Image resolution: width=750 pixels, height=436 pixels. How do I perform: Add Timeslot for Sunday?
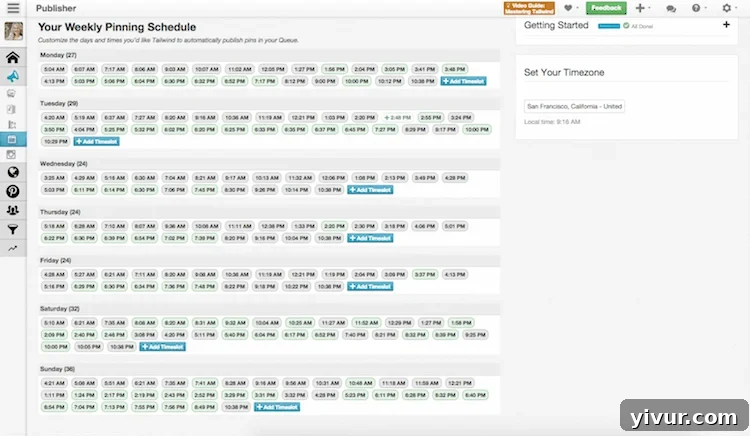[x=277, y=407]
